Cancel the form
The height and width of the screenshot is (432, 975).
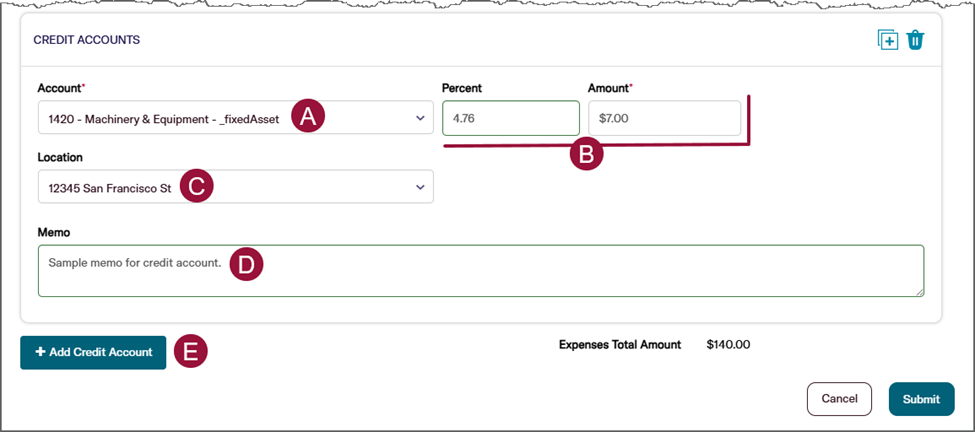[x=839, y=399]
